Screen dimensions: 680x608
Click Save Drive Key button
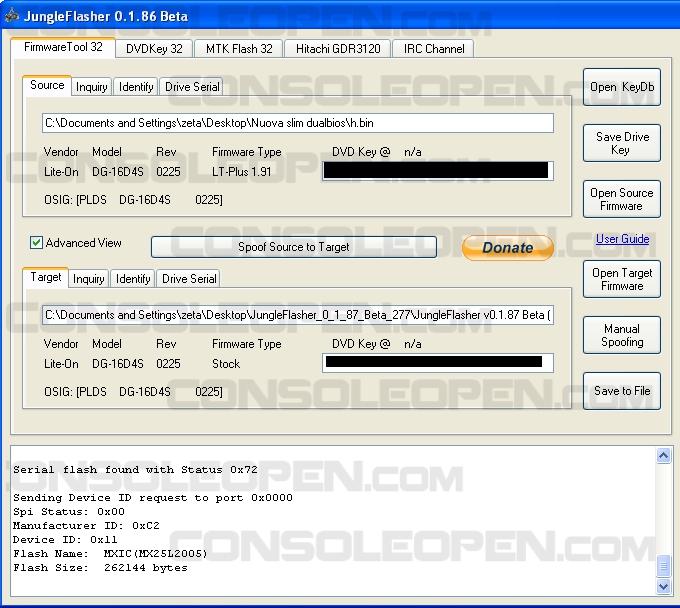tap(622, 143)
